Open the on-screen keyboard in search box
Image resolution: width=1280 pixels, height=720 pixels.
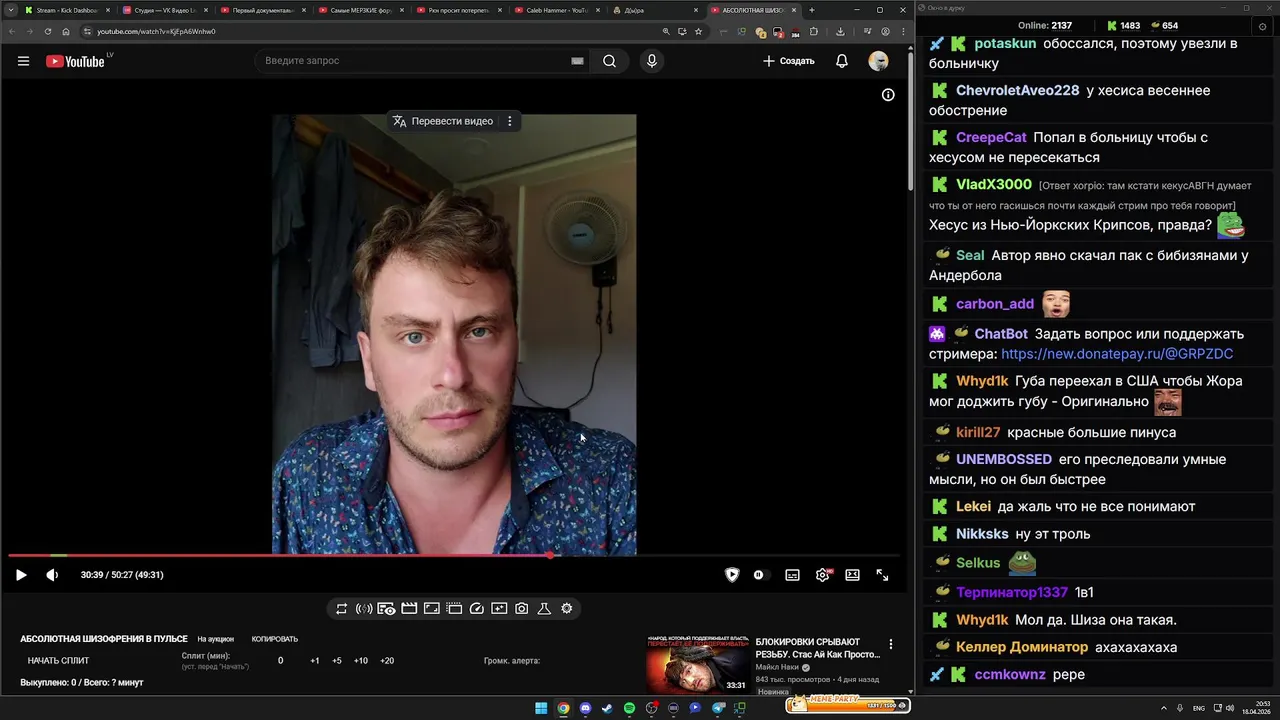[577, 61]
